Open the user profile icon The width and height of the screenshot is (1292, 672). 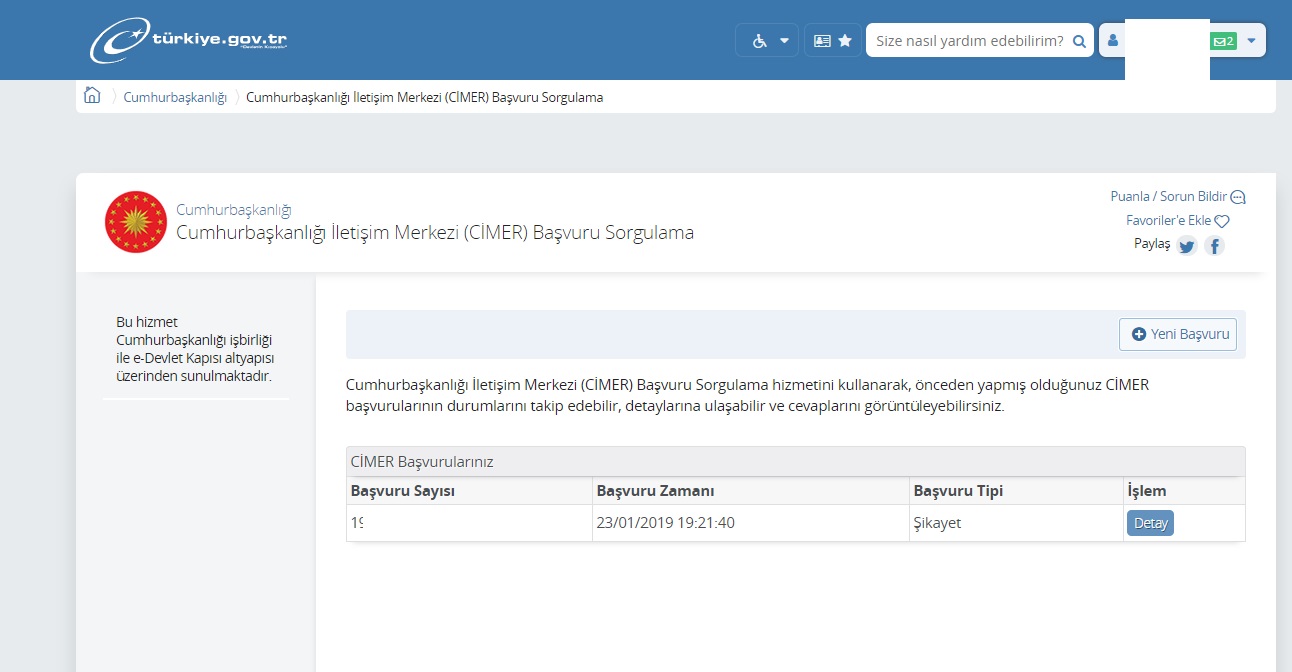click(1112, 41)
